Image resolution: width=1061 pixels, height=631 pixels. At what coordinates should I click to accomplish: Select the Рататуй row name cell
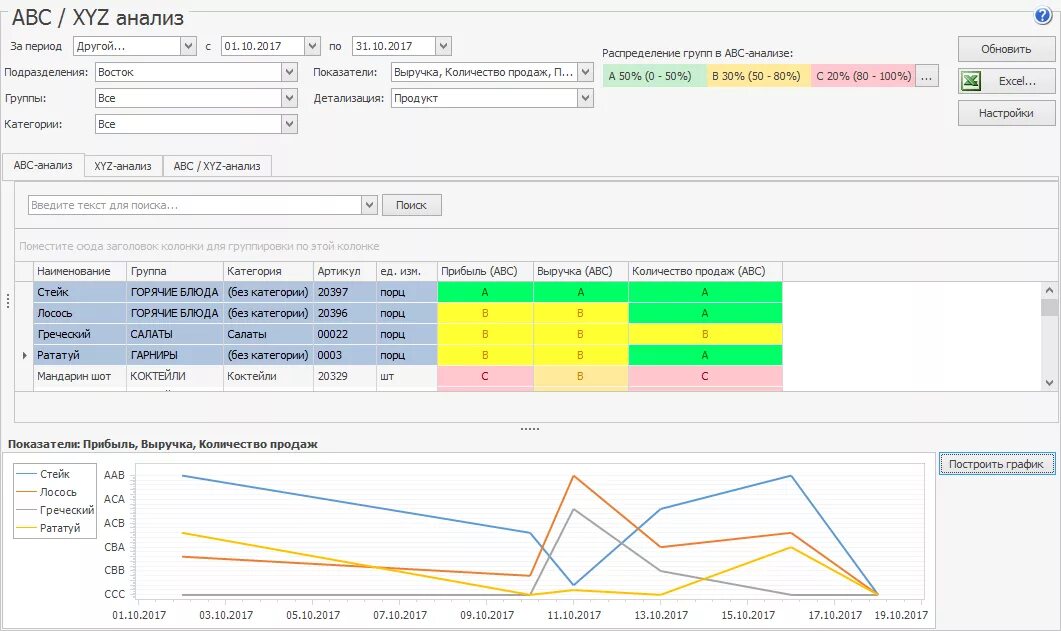pos(80,355)
